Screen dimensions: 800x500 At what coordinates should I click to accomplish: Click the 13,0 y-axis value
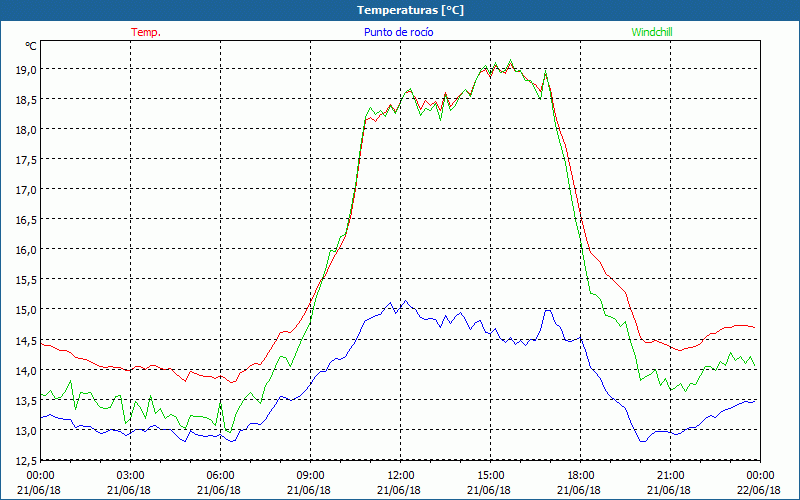26,431
